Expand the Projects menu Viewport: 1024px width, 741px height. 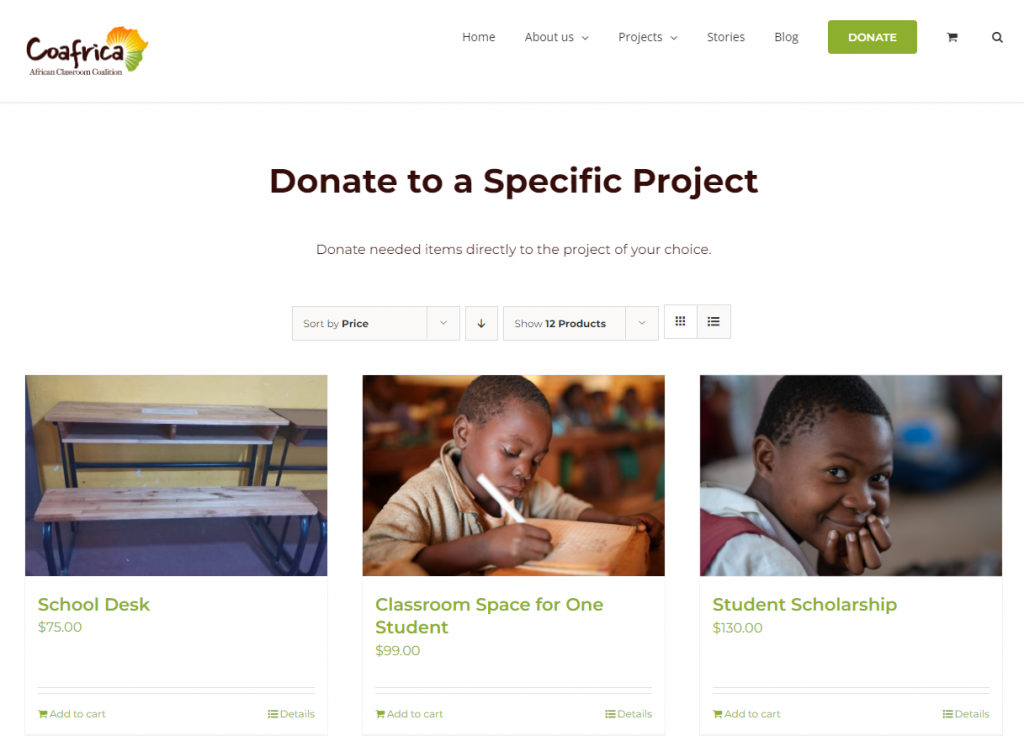click(x=648, y=37)
